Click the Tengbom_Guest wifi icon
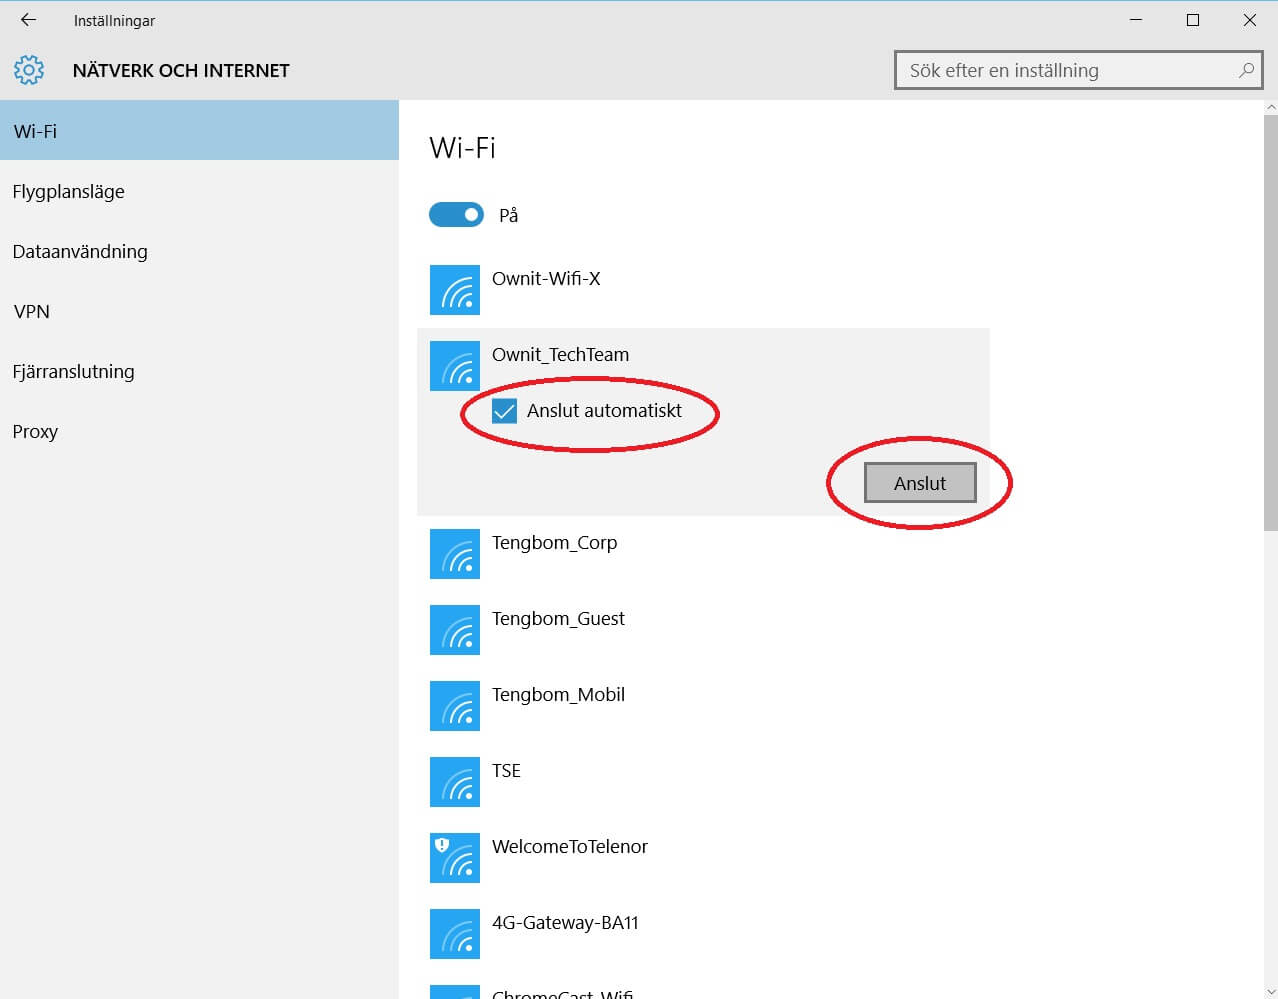The height and width of the screenshot is (999, 1278). pos(455,630)
